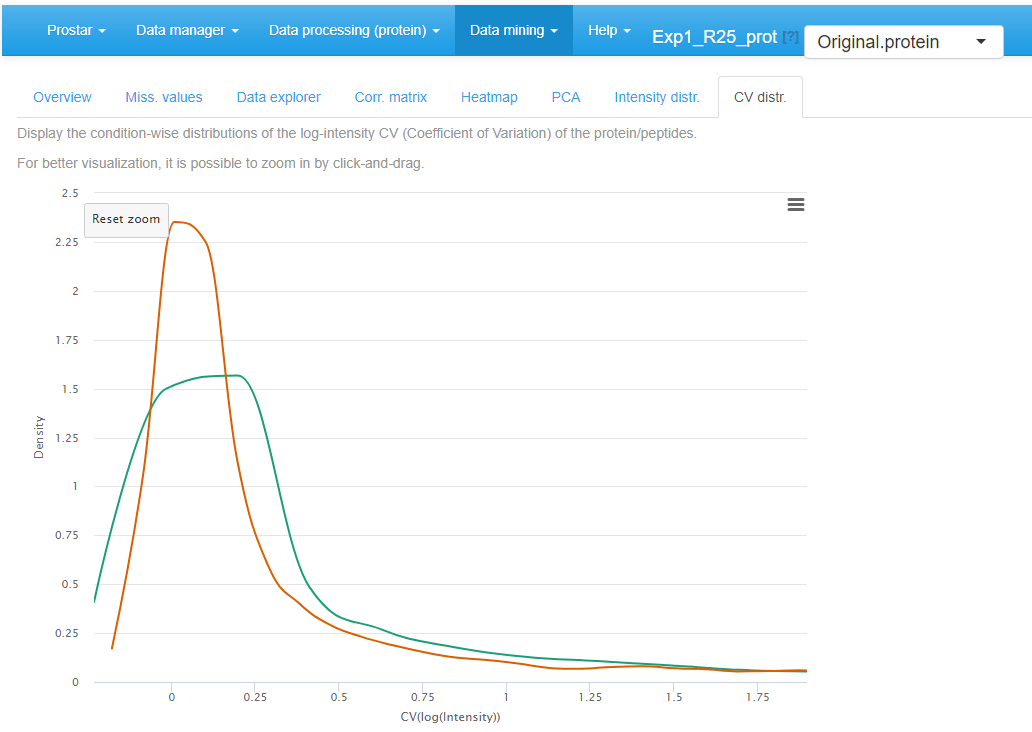Expand the Help menu
This screenshot has width=1032, height=732.
pos(608,30)
